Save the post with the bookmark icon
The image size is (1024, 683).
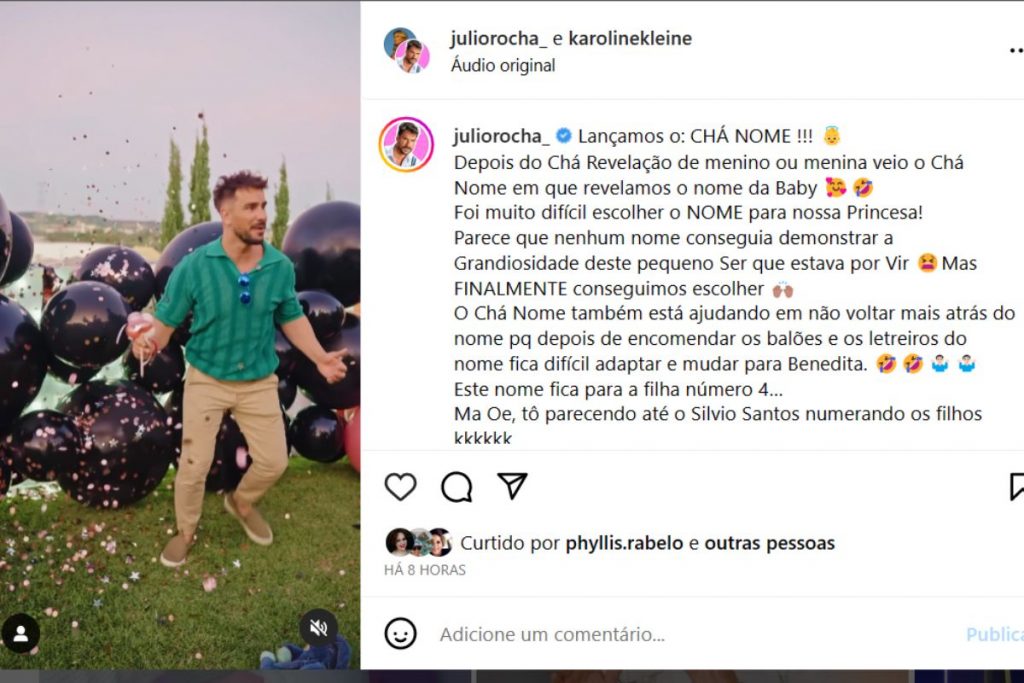[1016, 486]
